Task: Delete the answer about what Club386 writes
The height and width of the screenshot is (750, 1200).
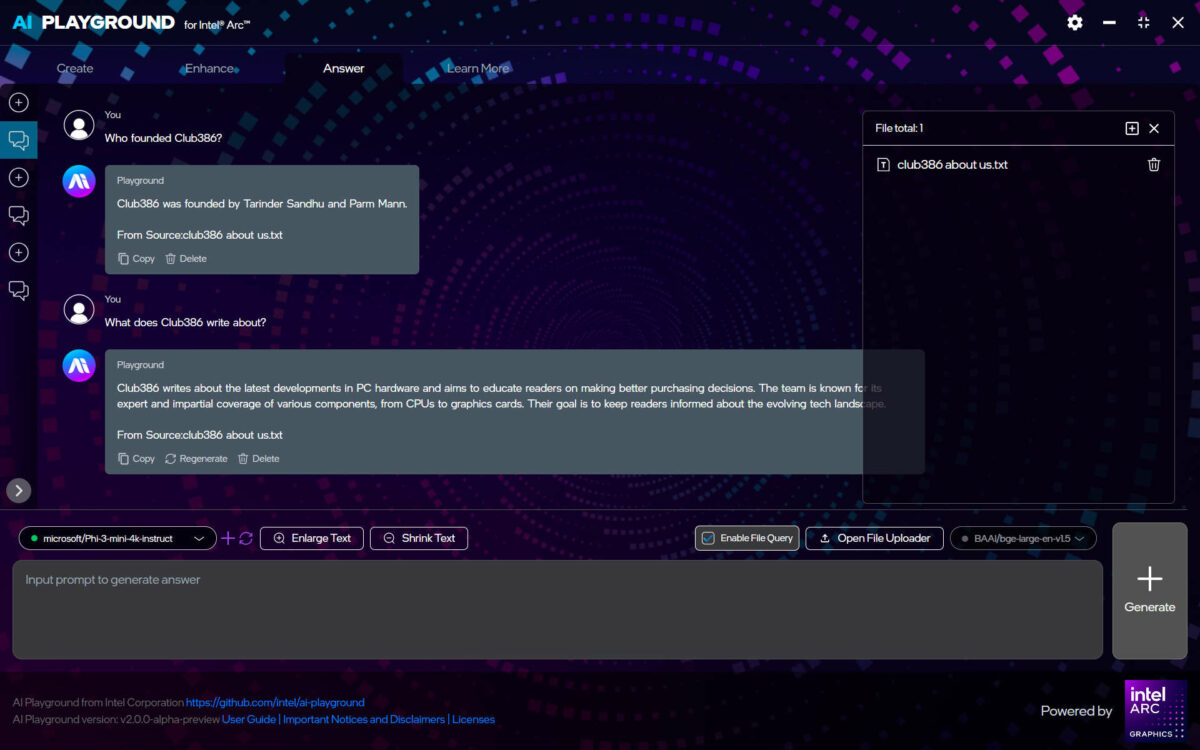Action: click(x=258, y=458)
